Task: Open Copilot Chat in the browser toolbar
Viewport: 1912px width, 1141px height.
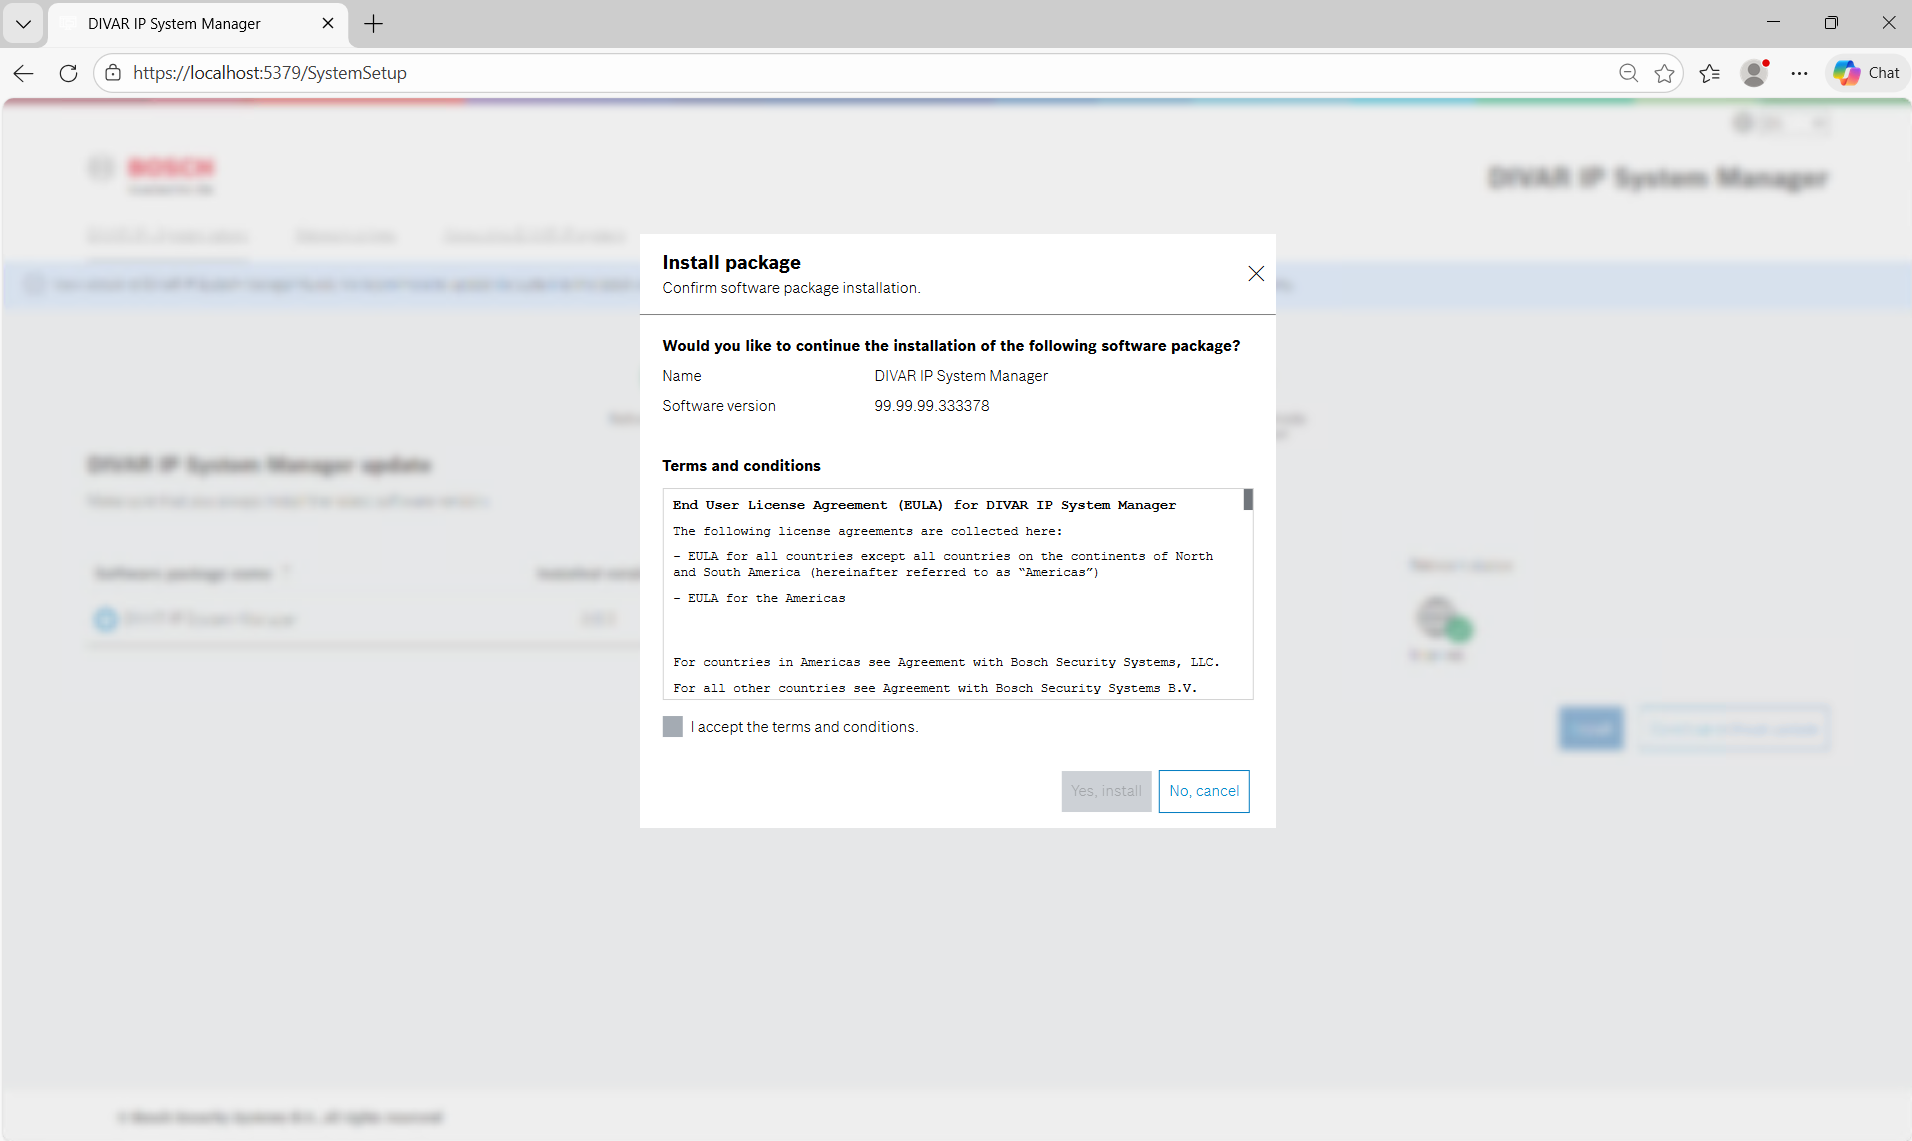Action: 1866,72
